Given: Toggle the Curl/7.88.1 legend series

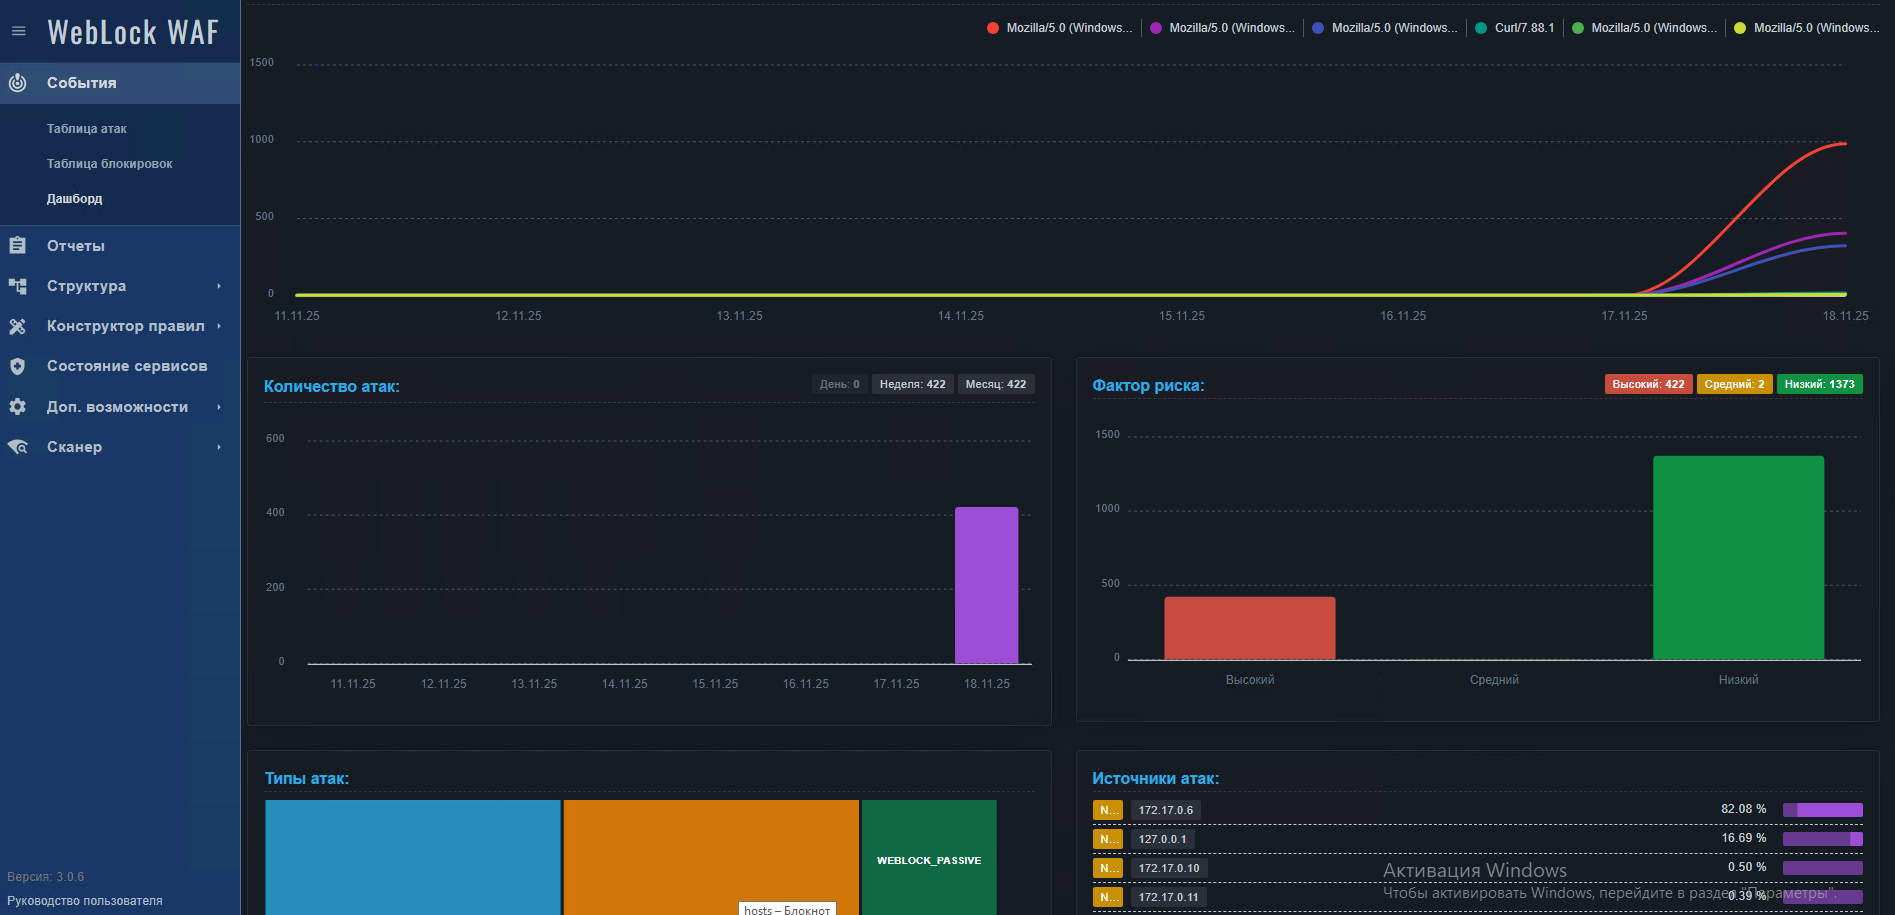Looking at the screenshot, I should 1515,28.
